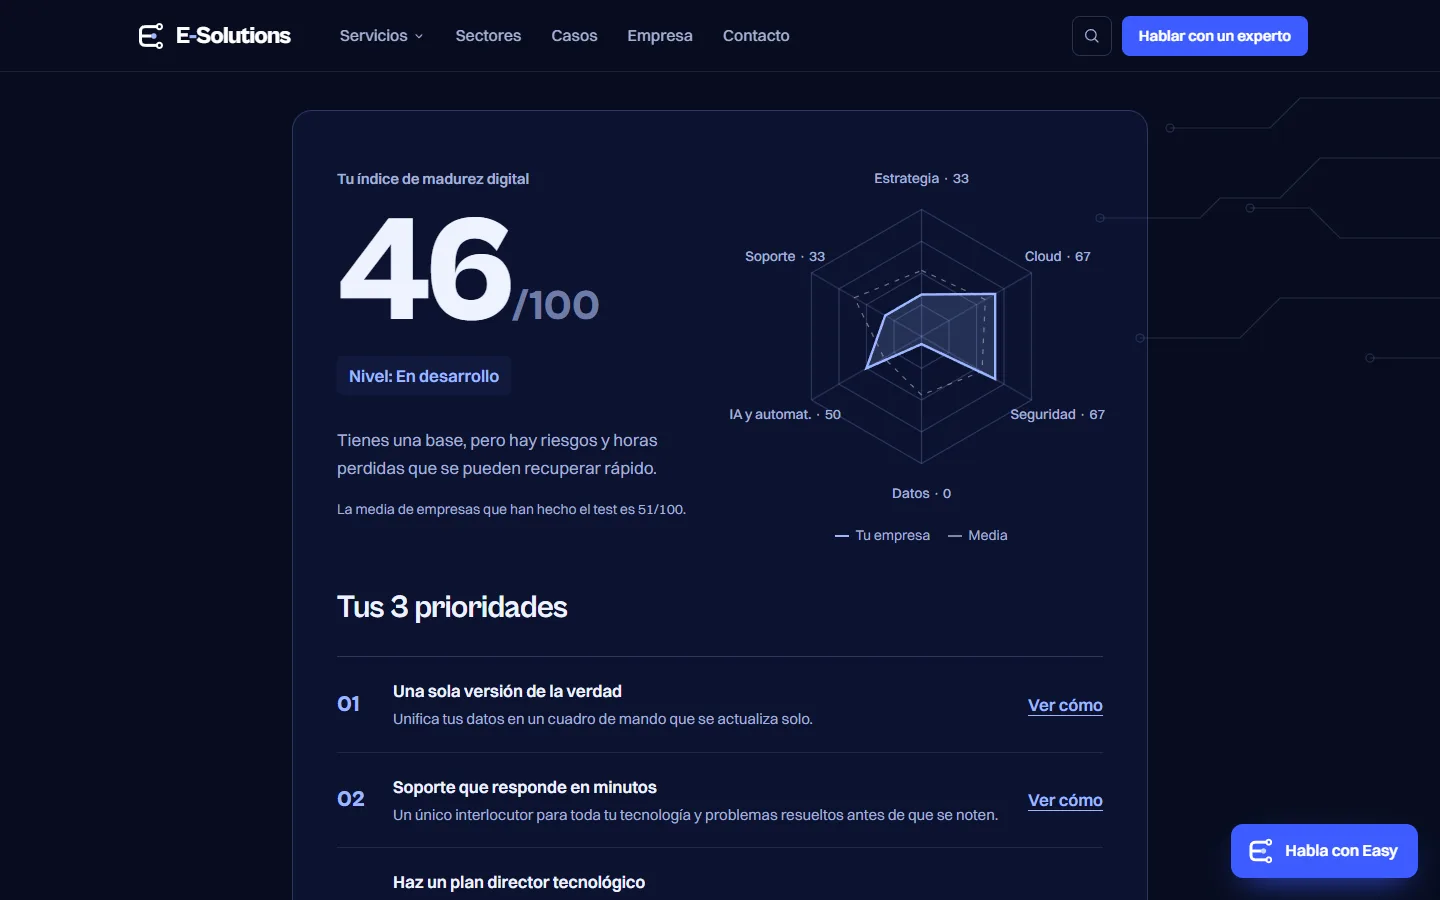The height and width of the screenshot is (900, 1440).
Task: Click the 'Tu índice de madurez digital' label
Action: (x=433, y=179)
